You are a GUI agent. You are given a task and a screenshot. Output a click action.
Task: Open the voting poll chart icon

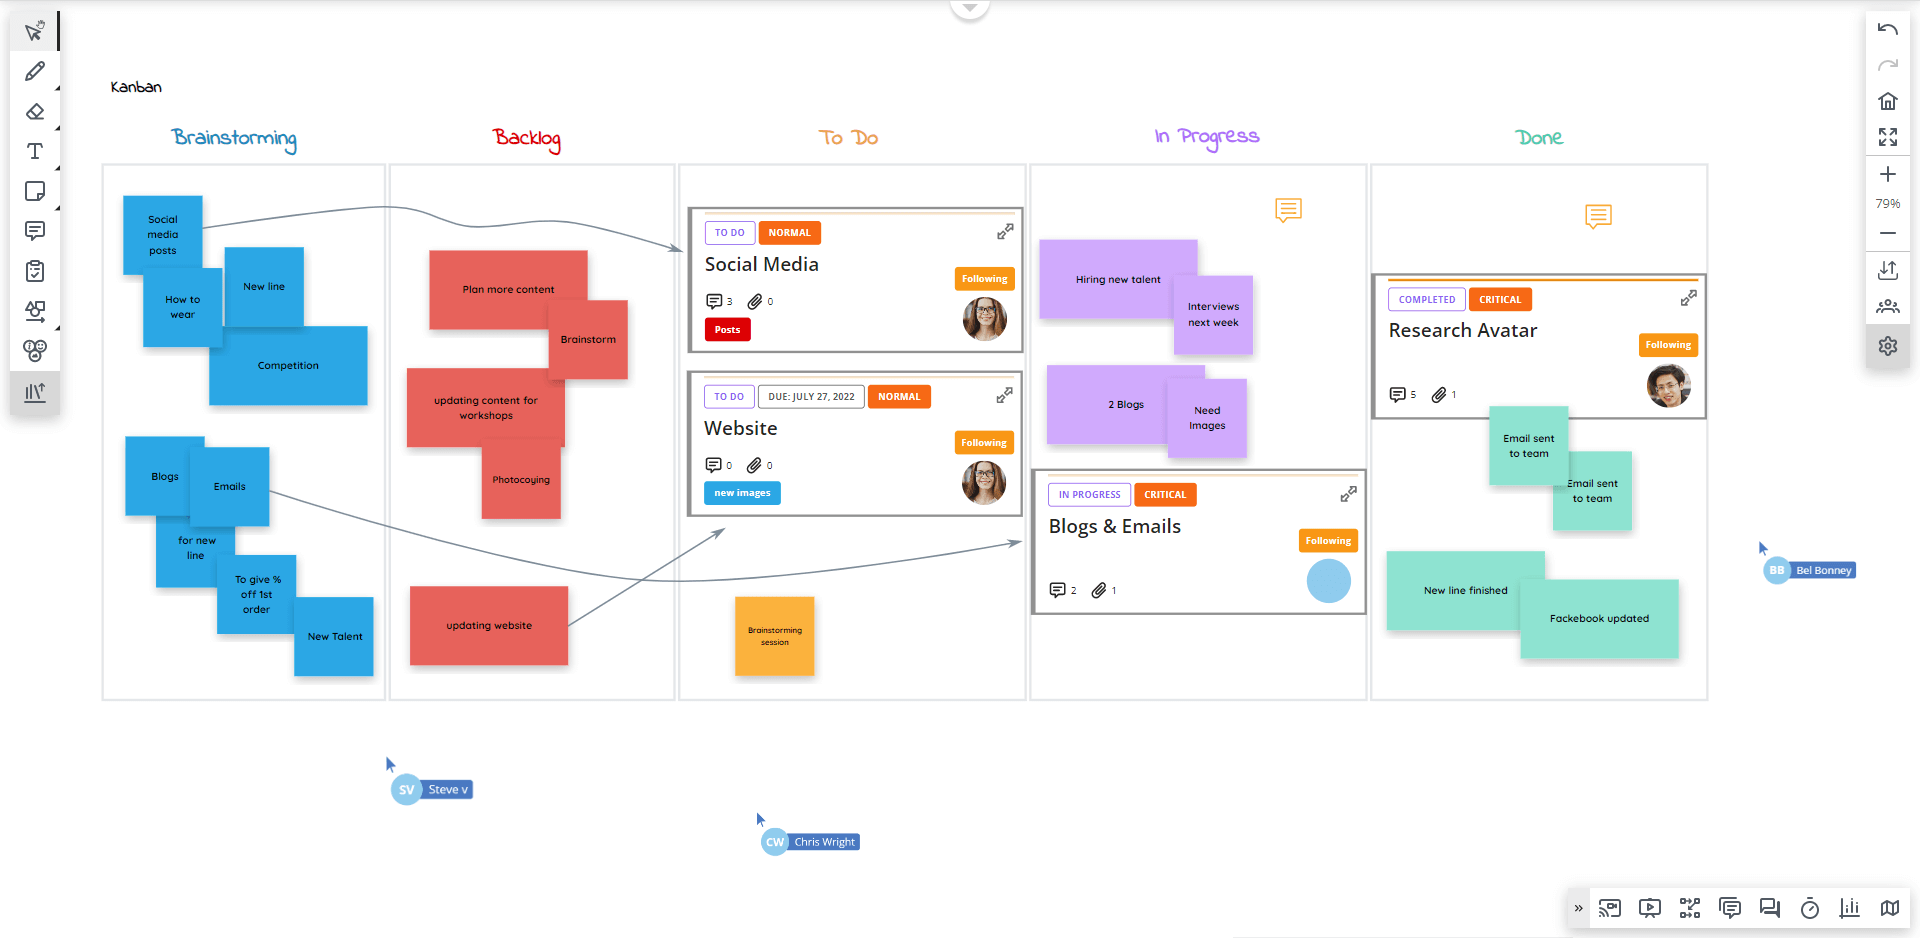(1849, 908)
